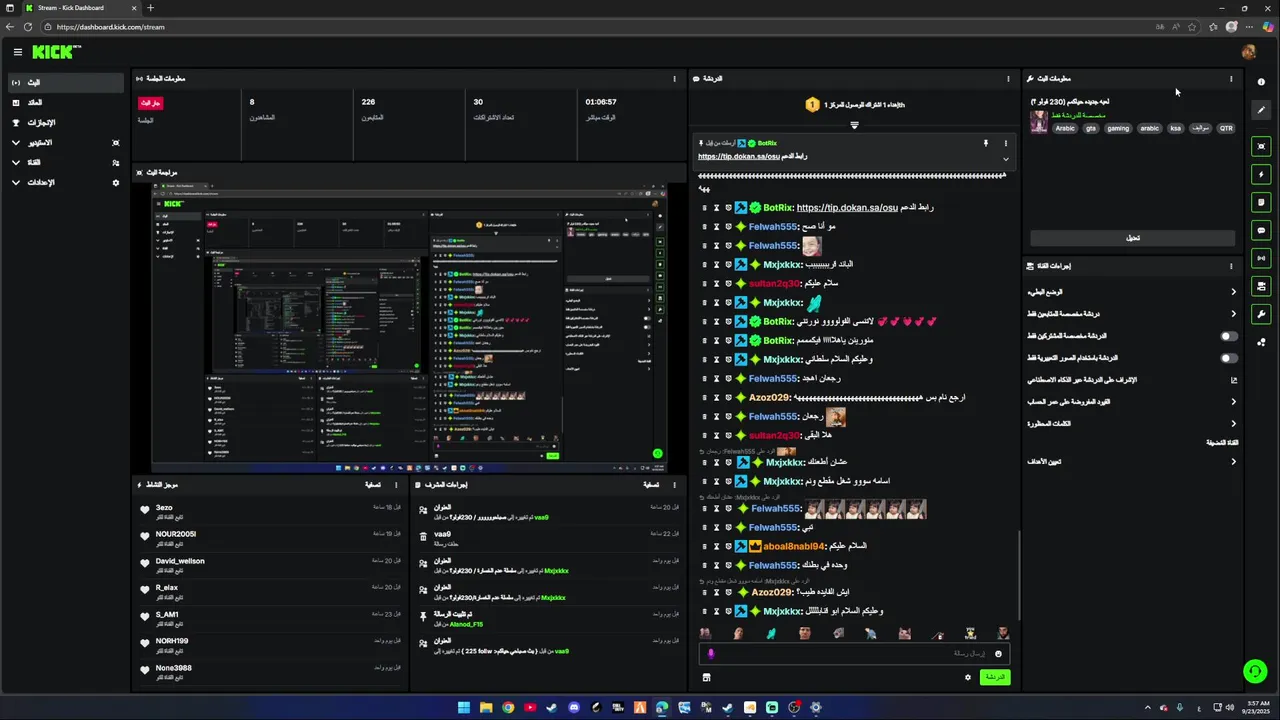
Task: Toggle the stream preview widget icon in sidebar
Action: (x=1261, y=146)
